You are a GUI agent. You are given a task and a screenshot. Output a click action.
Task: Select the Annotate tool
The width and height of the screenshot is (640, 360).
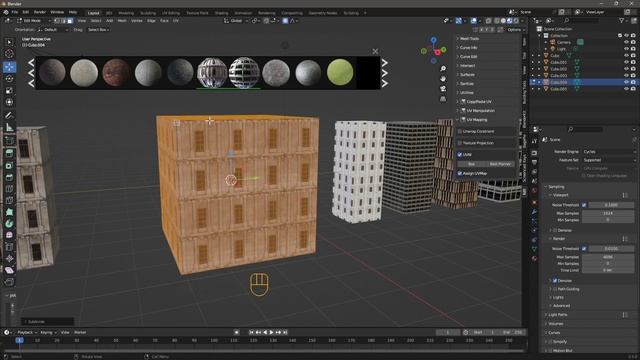[x=9, y=116]
